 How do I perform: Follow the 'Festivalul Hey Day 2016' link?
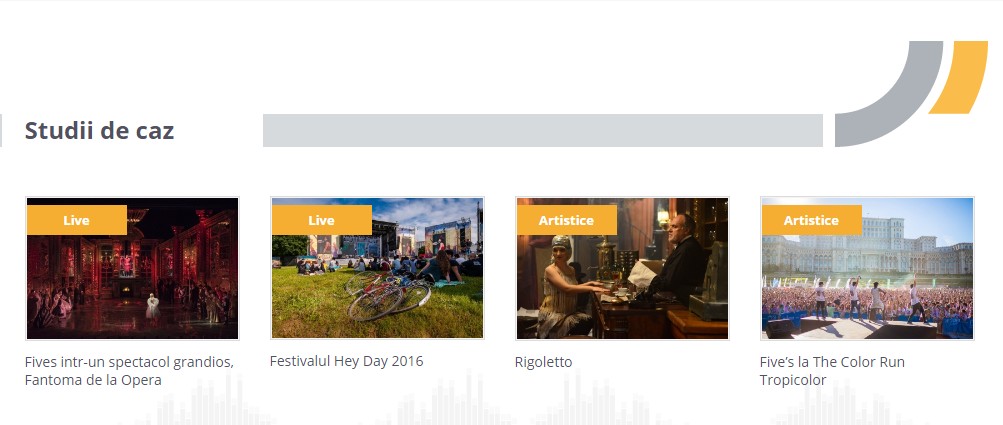pos(346,361)
